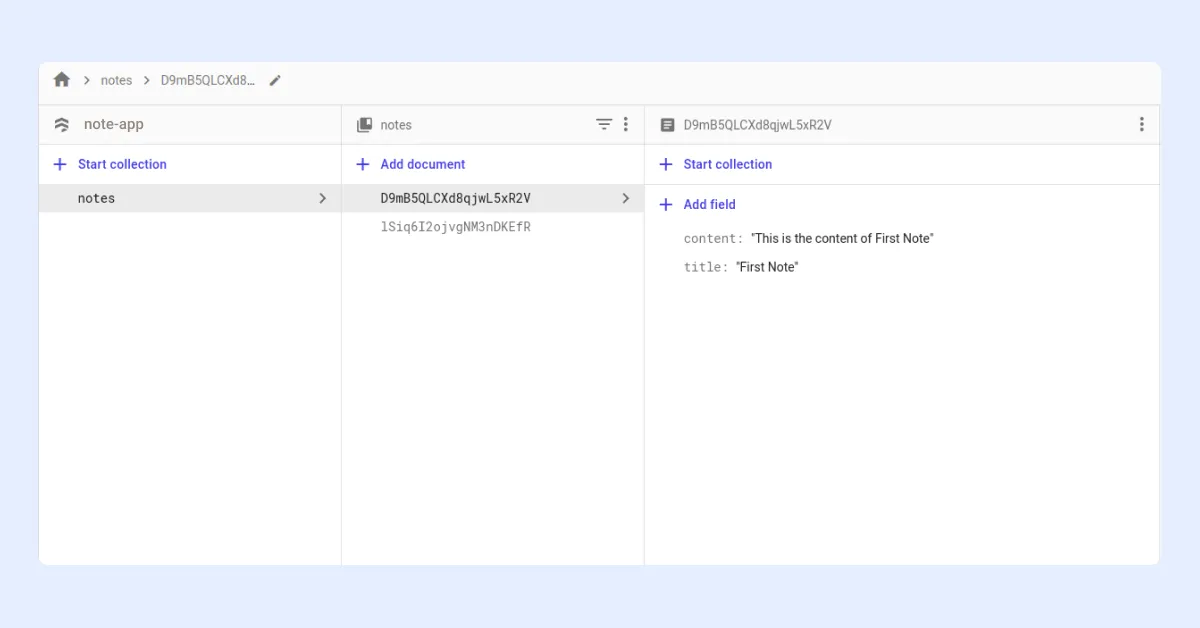1200x628 pixels.
Task: Click the pencil edit path icon
Action: pos(276,80)
